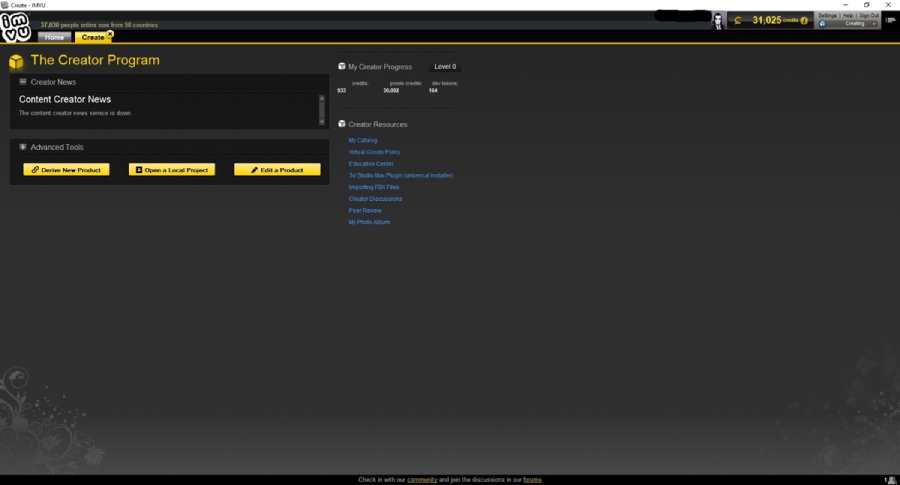The height and width of the screenshot is (485, 900).
Task: Open Peer Review link
Action: [x=365, y=211]
